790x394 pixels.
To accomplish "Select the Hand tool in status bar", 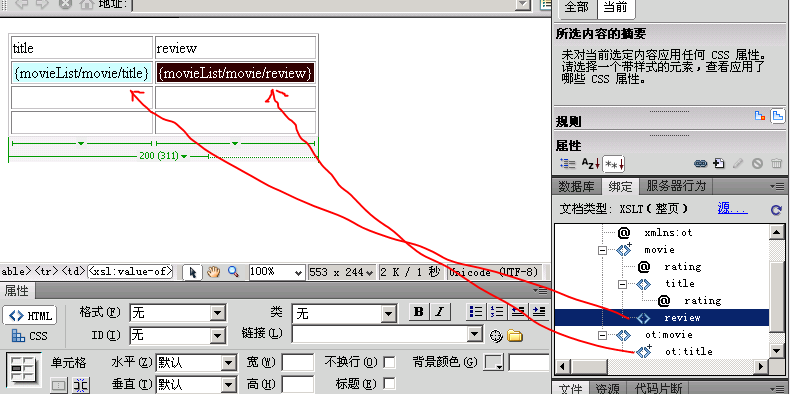I will click(x=214, y=272).
